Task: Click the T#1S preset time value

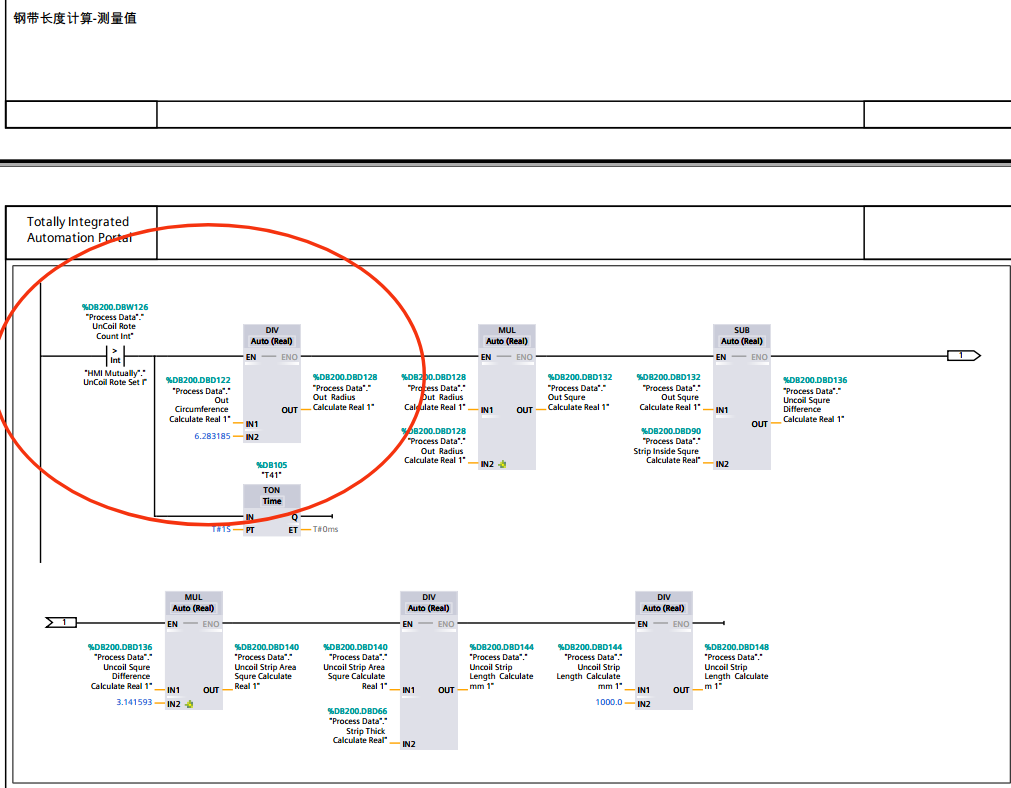Action: coord(221,529)
